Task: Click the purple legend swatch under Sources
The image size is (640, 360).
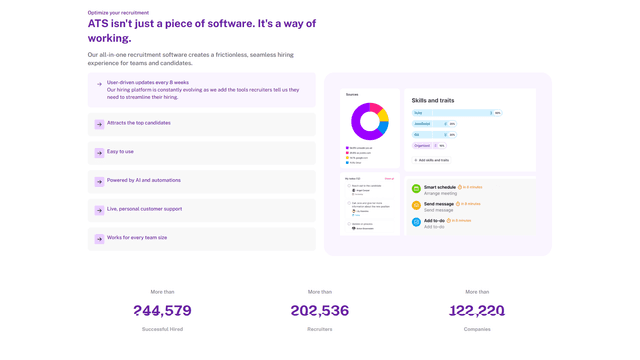Action: tap(347, 148)
